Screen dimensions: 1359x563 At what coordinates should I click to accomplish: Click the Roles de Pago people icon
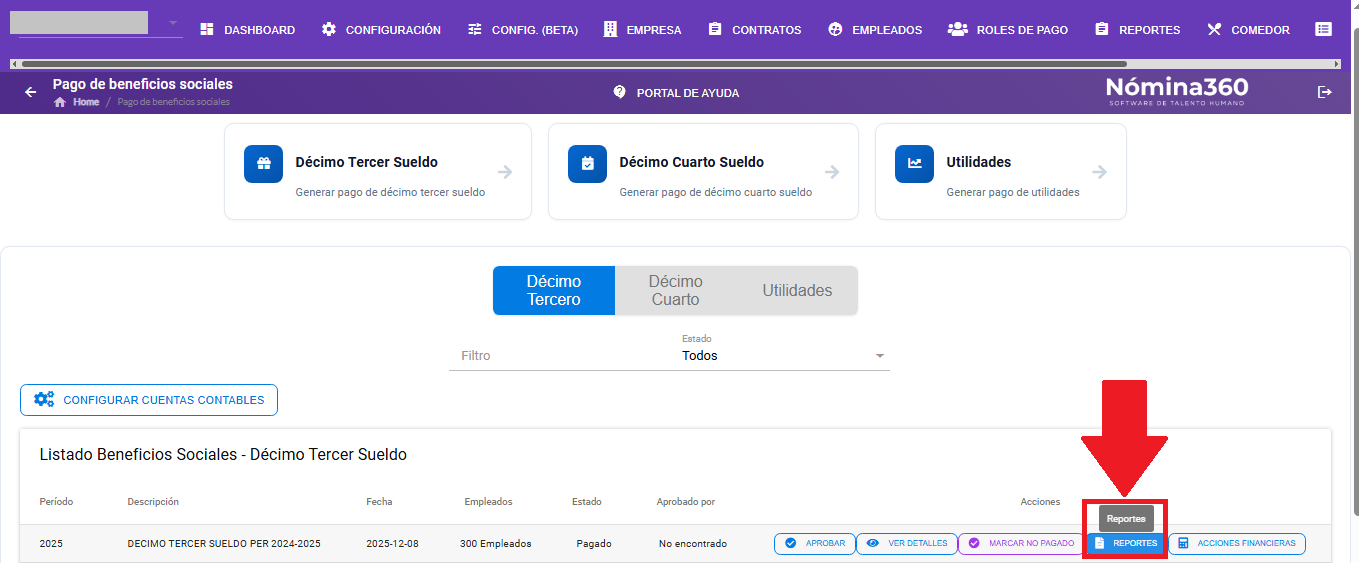pos(958,30)
